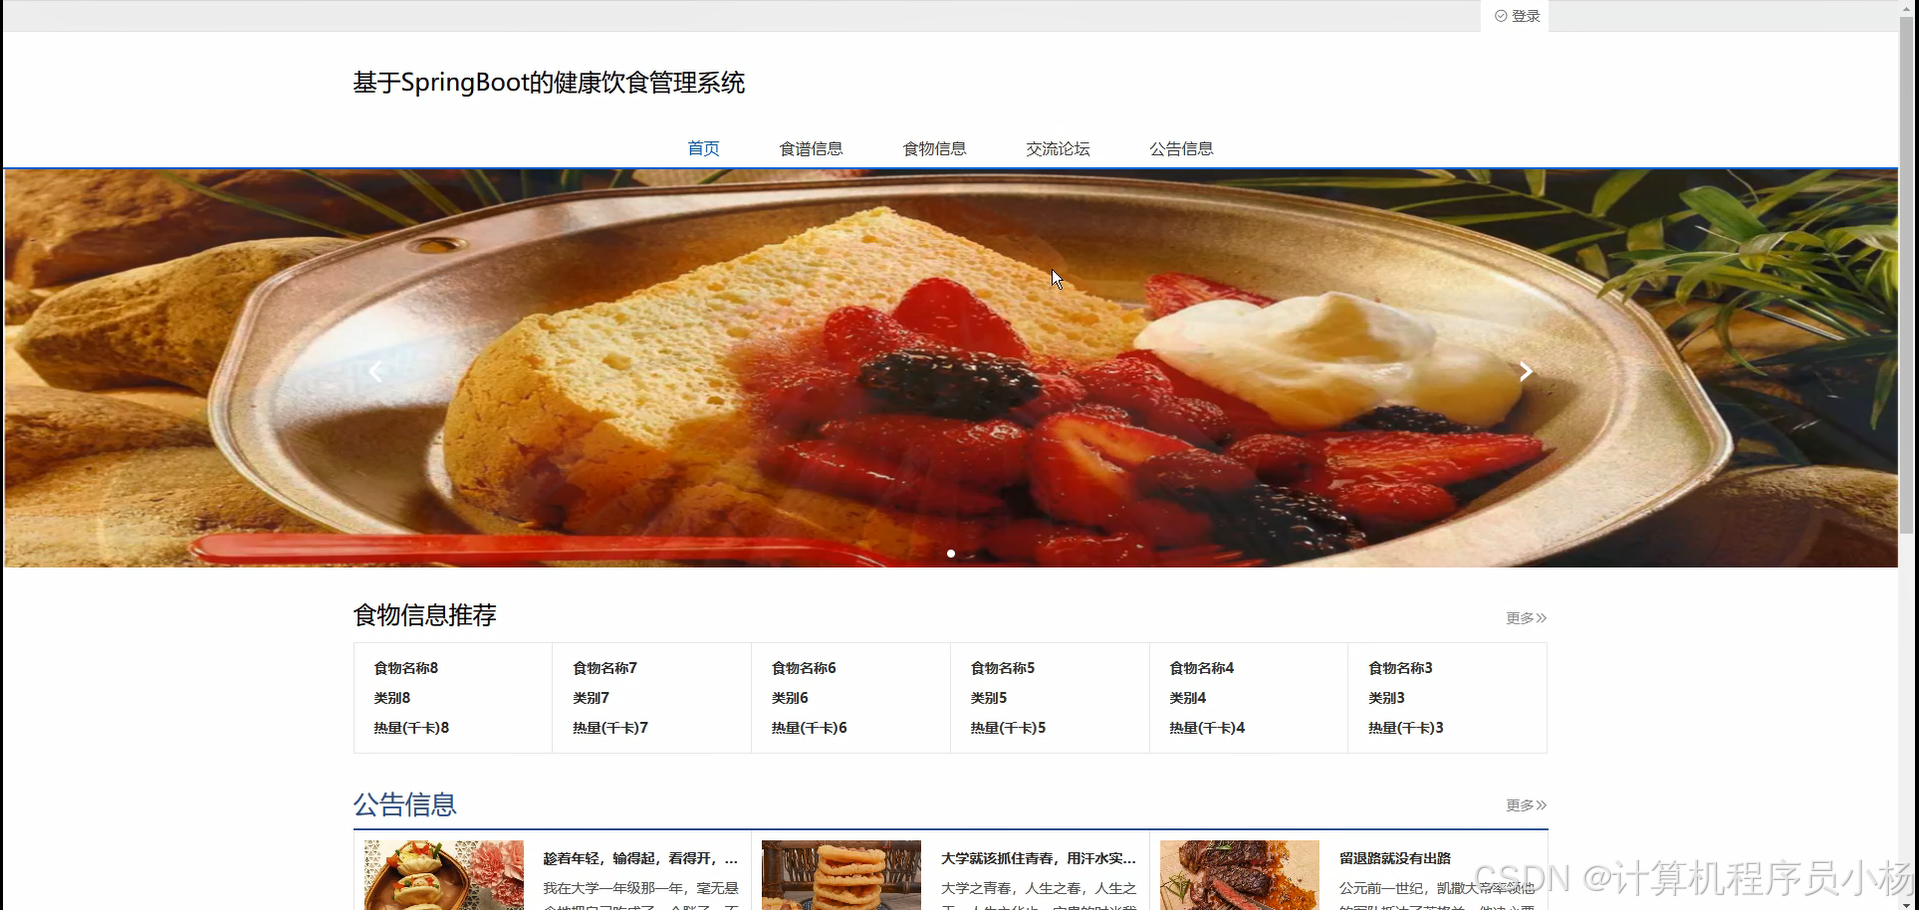This screenshot has width=1919, height=910.
Task: Select the carousel indicator dot
Action: [951, 553]
